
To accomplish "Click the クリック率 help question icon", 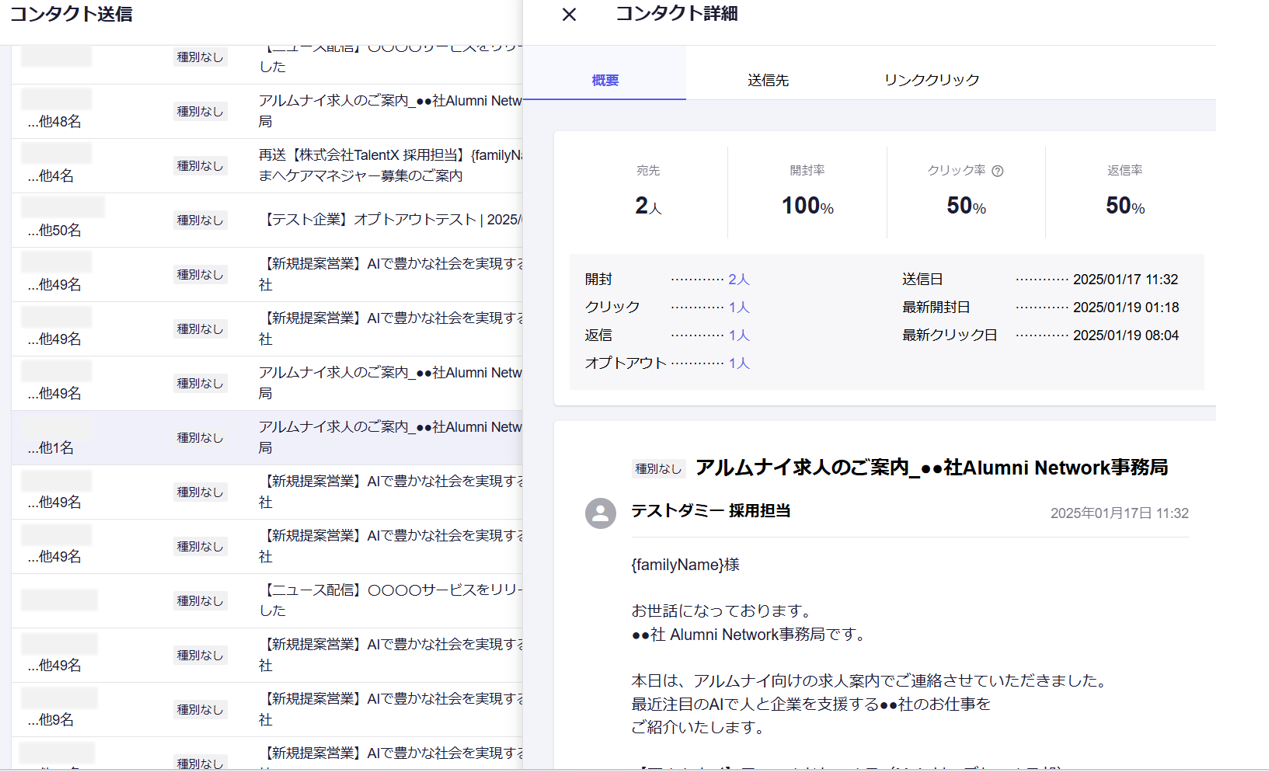I will [997, 171].
